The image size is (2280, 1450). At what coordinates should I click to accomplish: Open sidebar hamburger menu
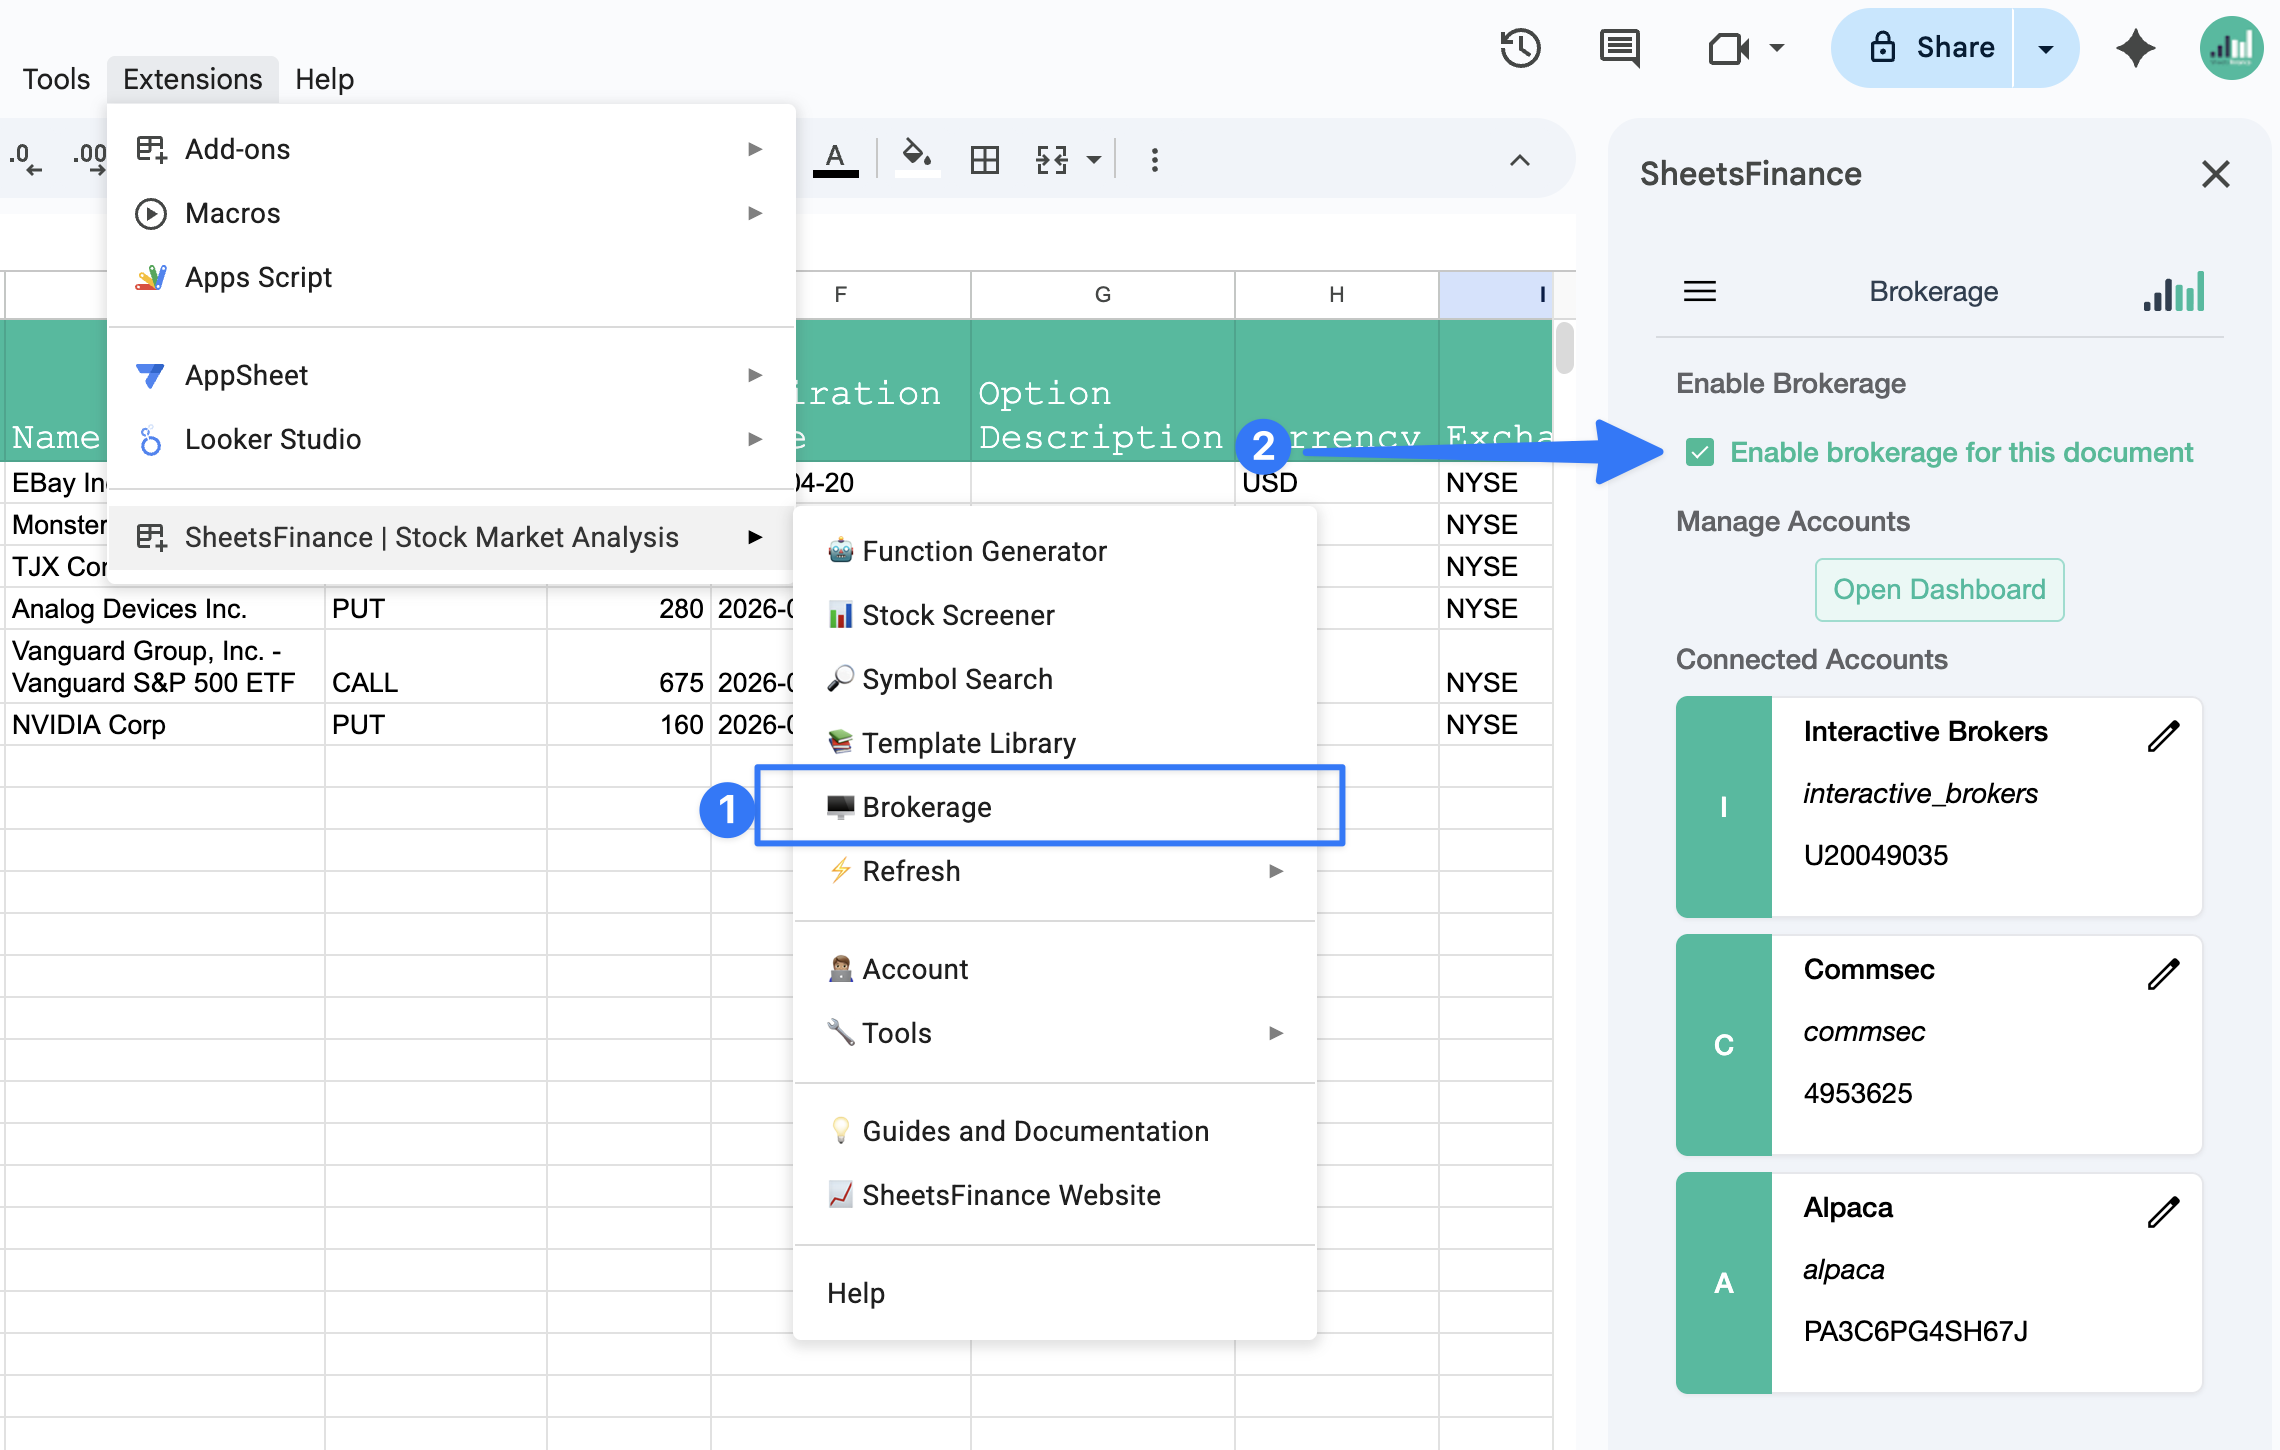[1700, 291]
